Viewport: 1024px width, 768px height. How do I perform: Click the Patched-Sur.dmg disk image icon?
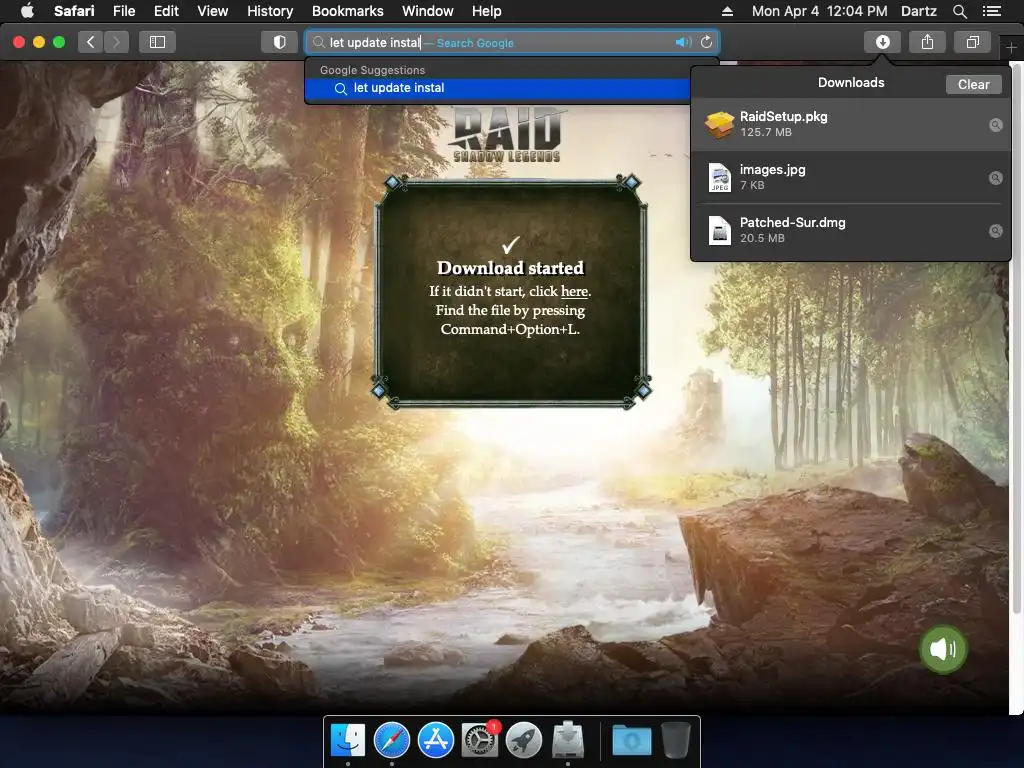(720, 231)
